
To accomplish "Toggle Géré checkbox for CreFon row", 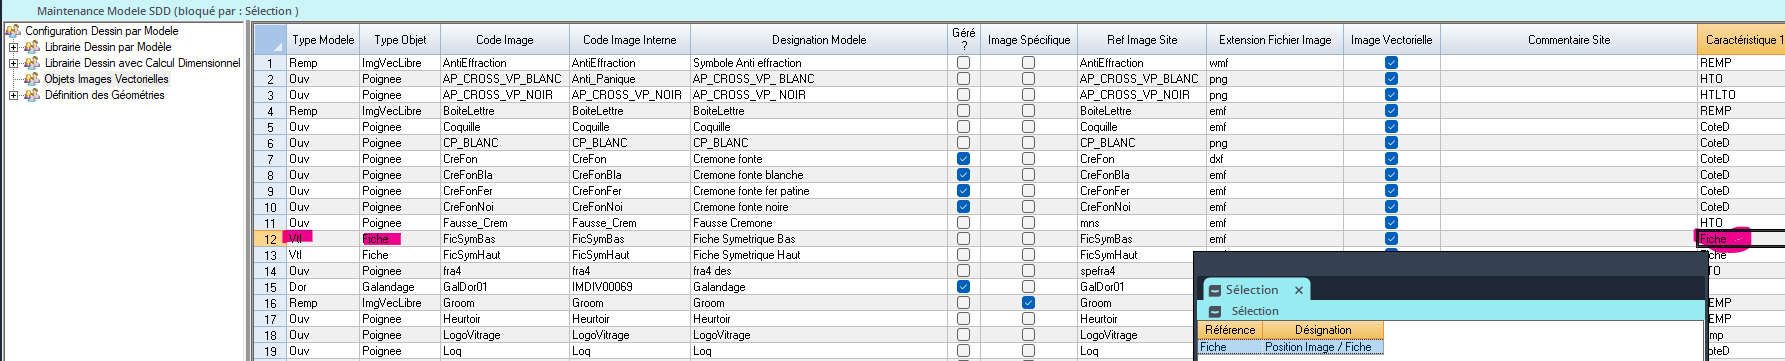I will (963, 159).
